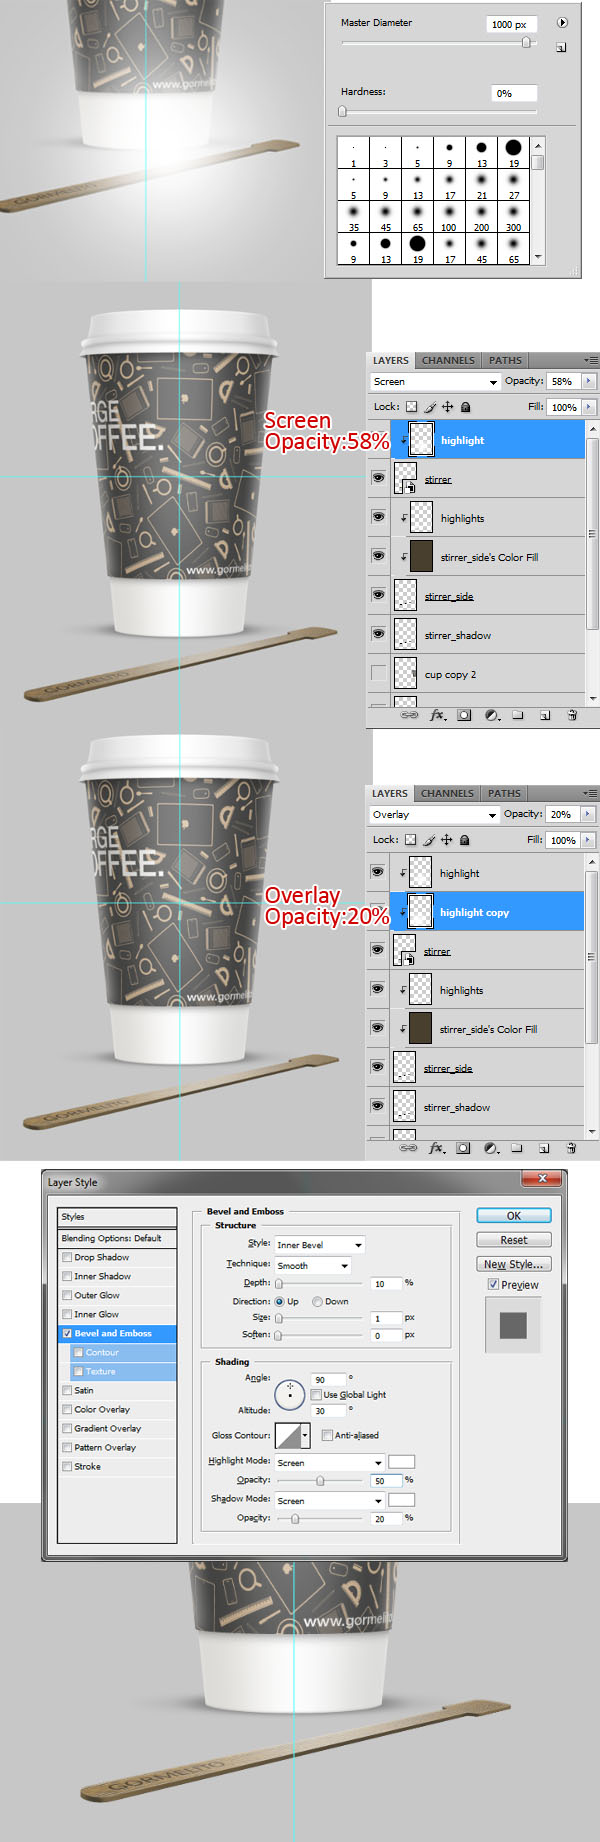This screenshot has height=1842, width=600.
Task: Select the Down direction radio button
Action: point(317,1301)
